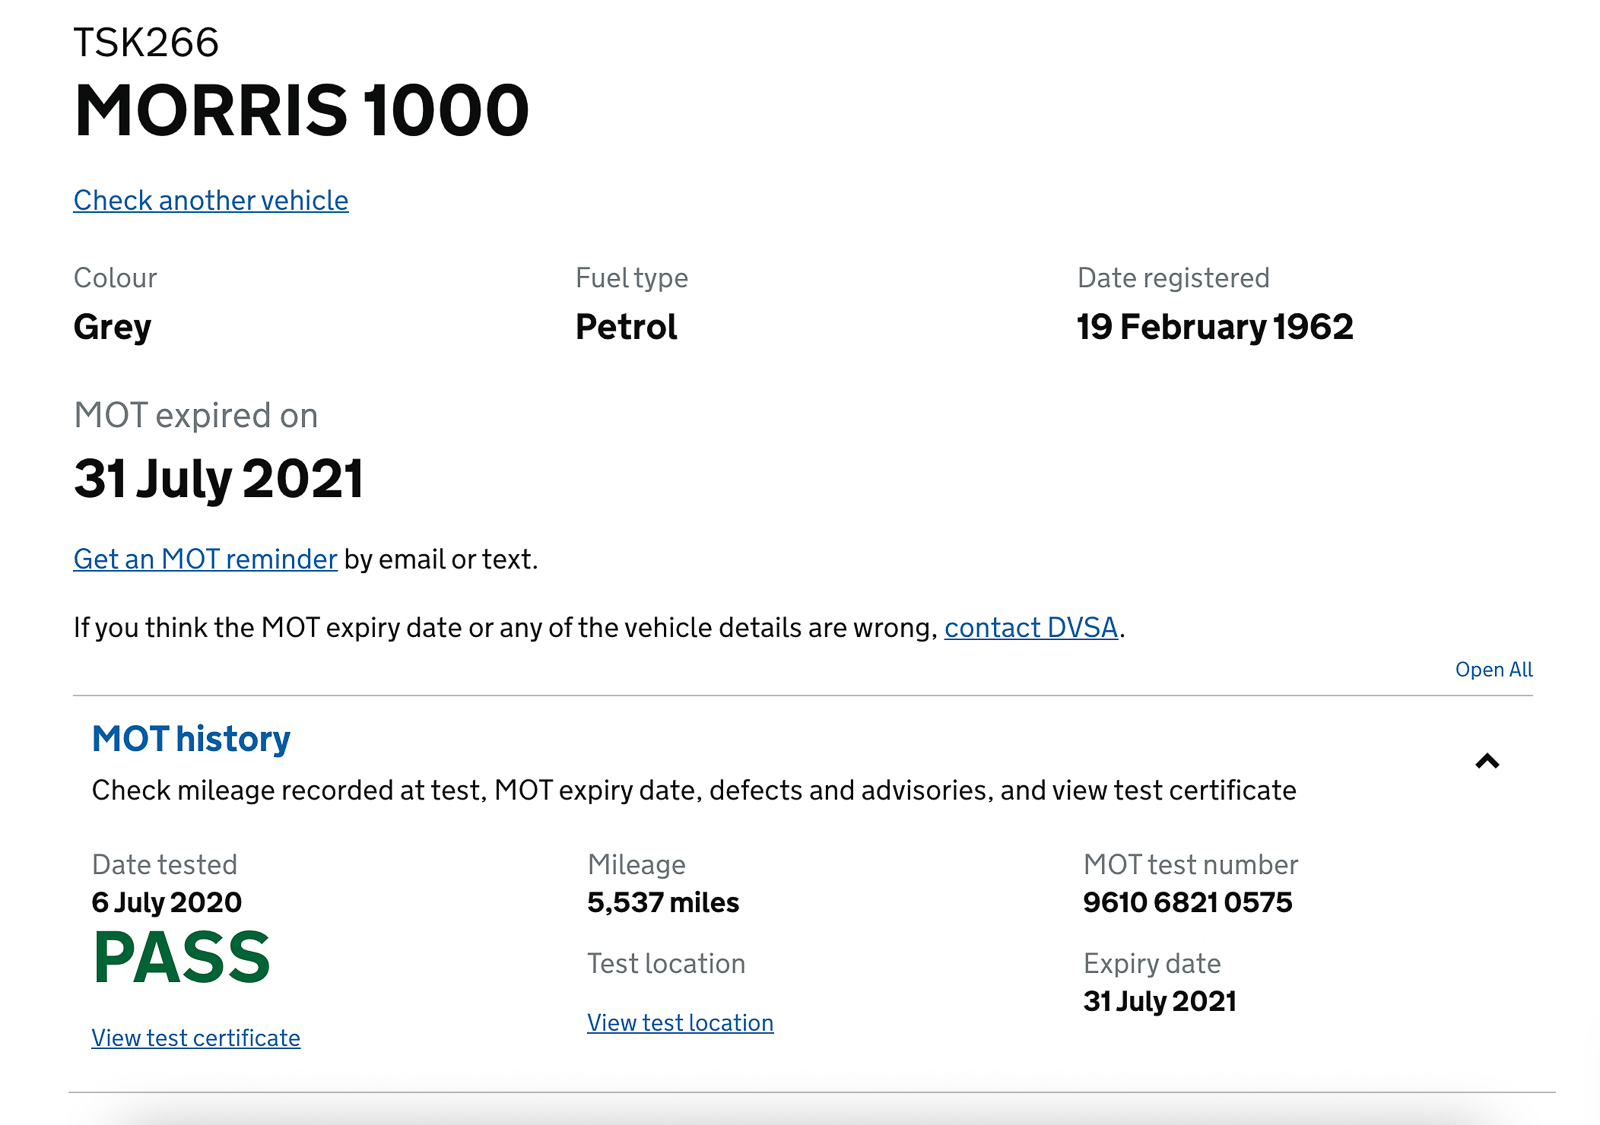
Task: Select the colour value Grey
Action: click(x=113, y=327)
